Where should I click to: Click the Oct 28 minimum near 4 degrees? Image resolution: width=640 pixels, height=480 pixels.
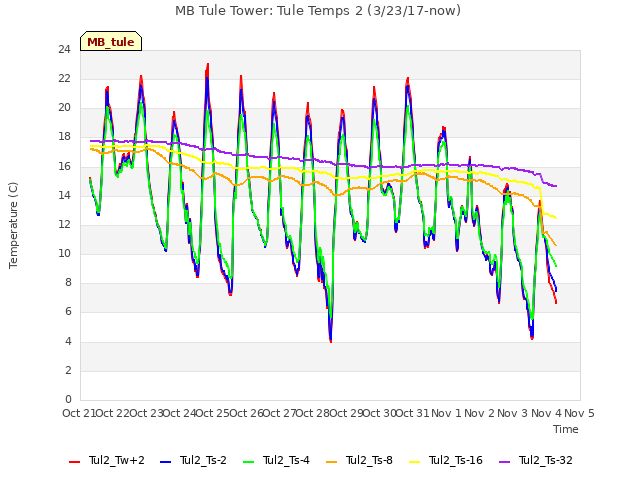[x=331, y=341]
